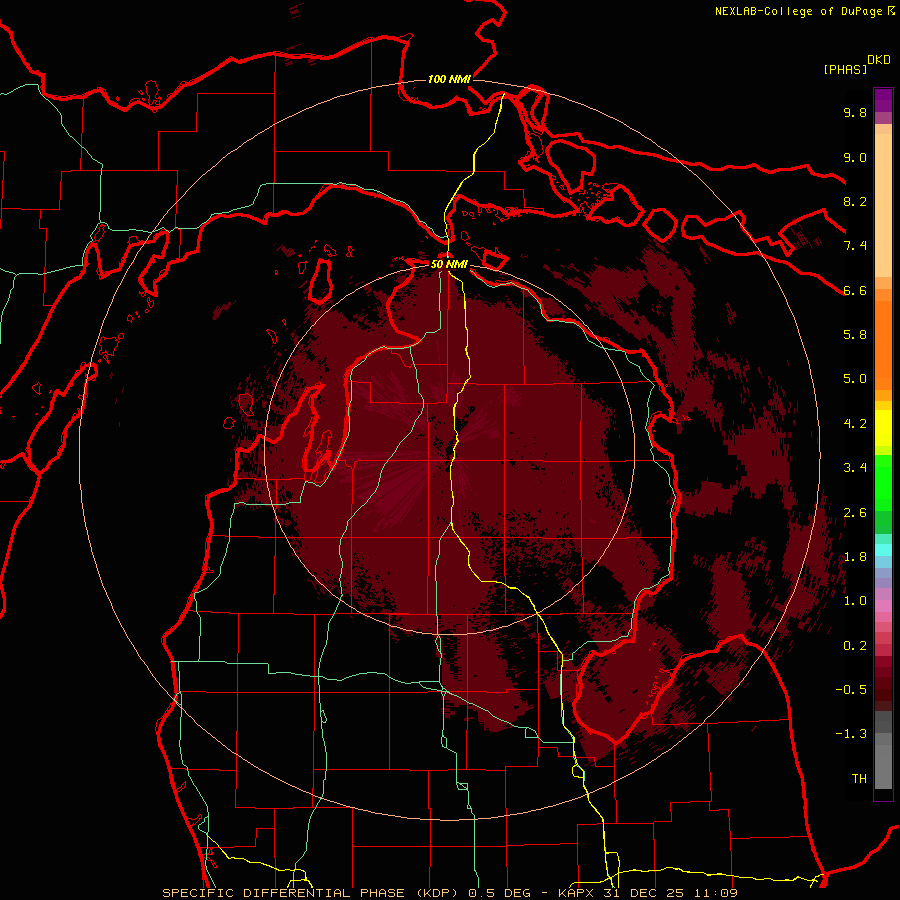
Task: Select the 9.8 scale value
Action: (855, 113)
